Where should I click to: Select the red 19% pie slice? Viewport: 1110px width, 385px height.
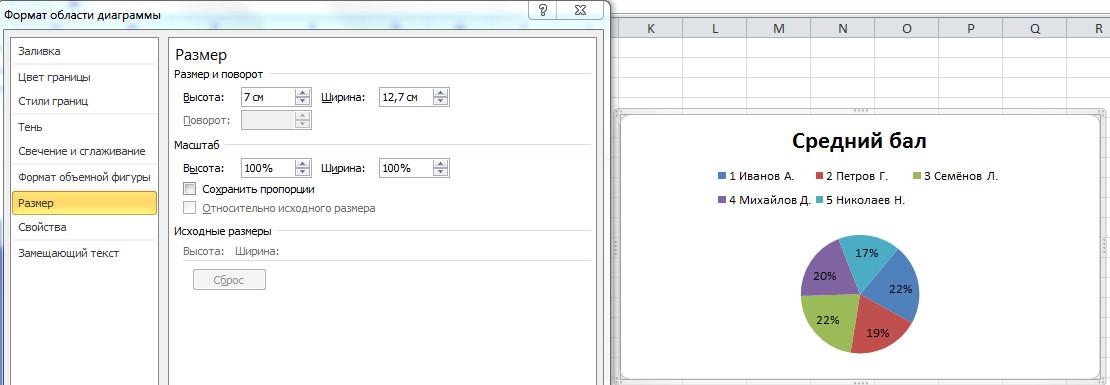(878, 332)
